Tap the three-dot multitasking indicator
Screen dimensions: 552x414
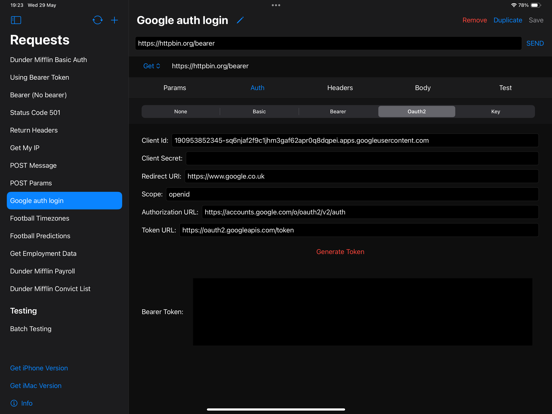(276, 5)
